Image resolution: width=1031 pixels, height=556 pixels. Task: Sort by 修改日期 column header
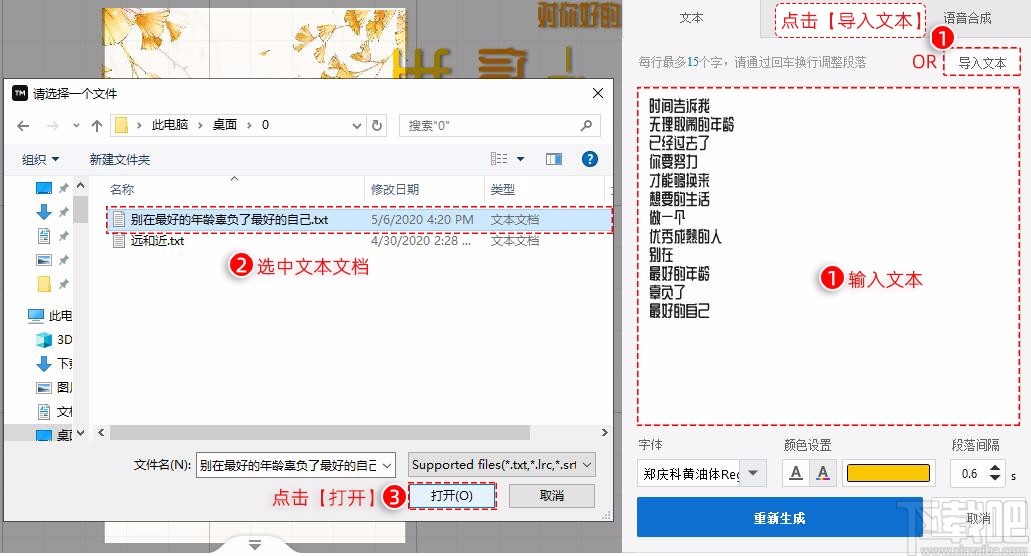(x=395, y=189)
